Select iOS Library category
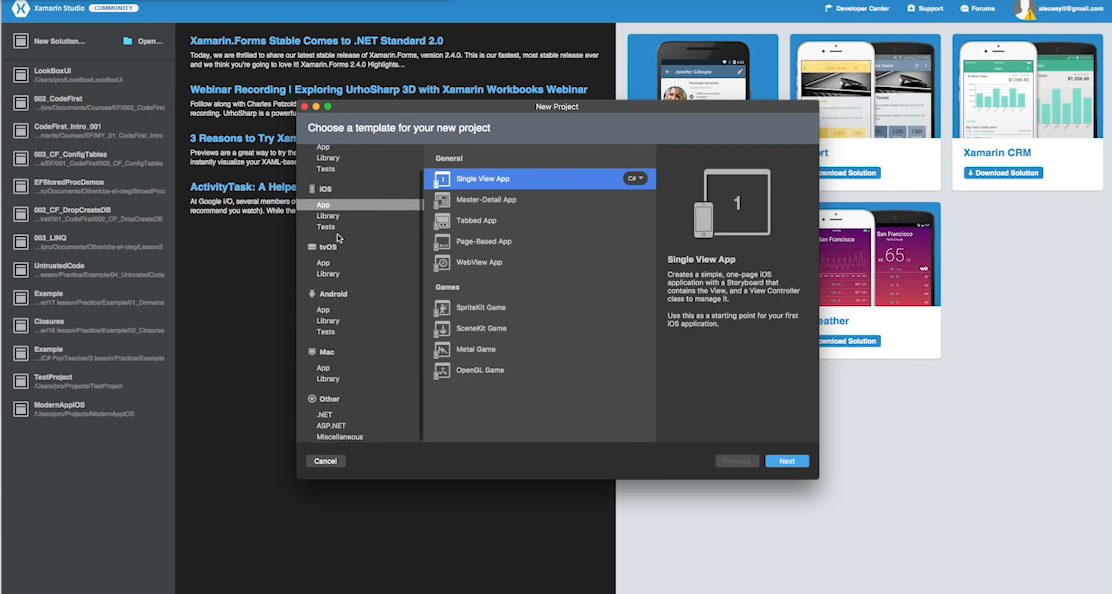Image resolution: width=1112 pixels, height=594 pixels. tap(328, 216)
